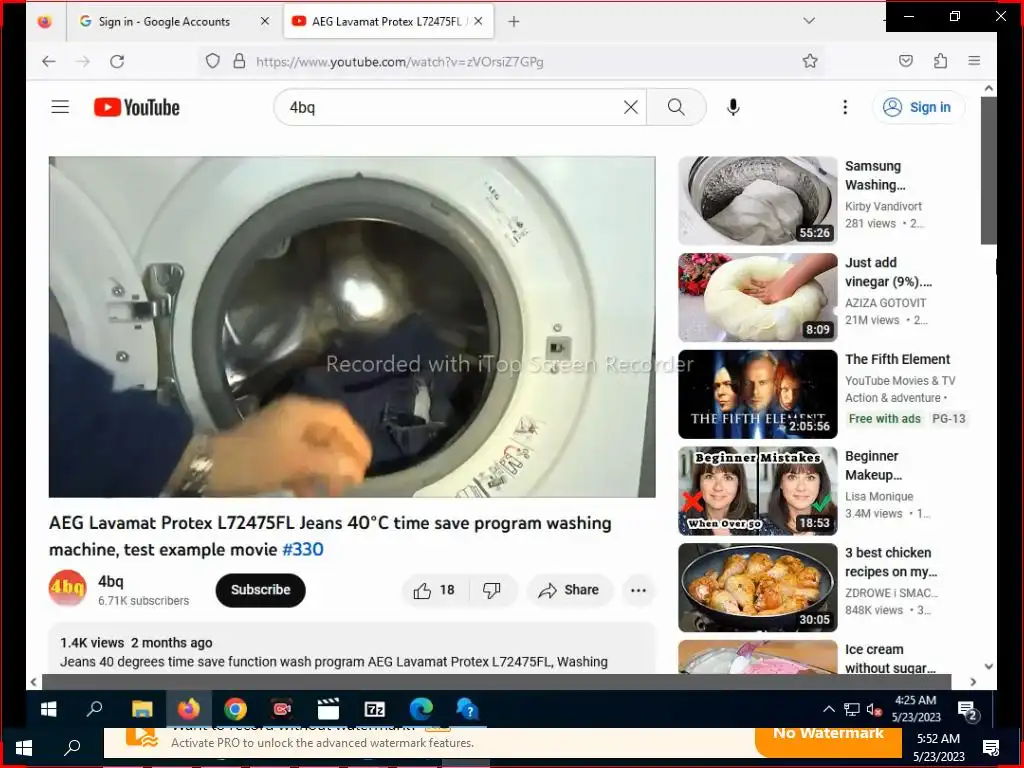Dislike the video with thumbs down
Screen dimensions: 1024x768
click(492, 590)
